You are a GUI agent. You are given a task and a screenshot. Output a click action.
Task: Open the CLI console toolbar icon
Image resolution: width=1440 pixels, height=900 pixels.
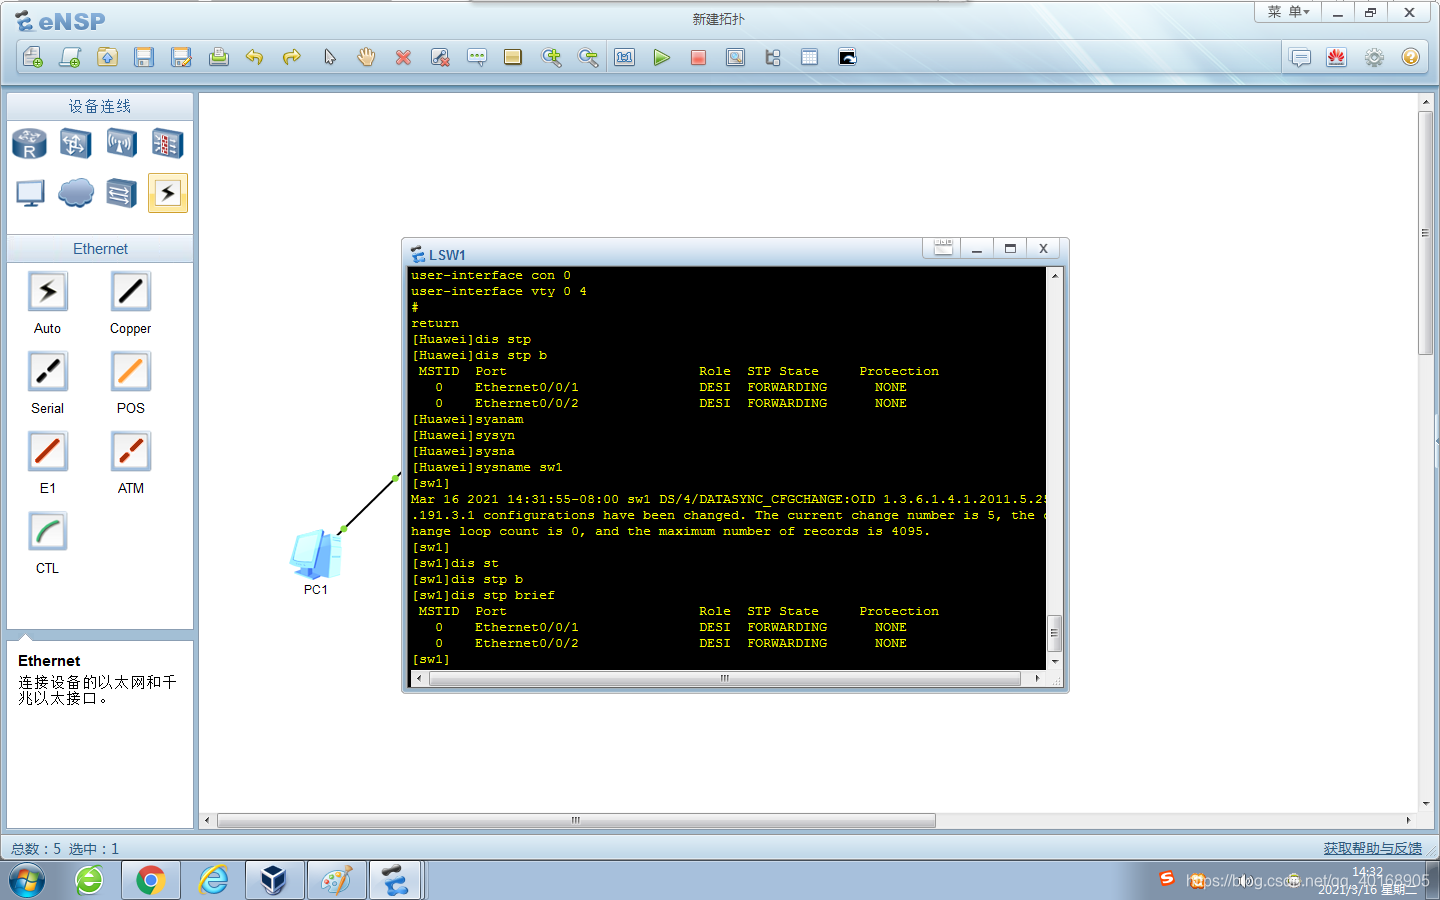(x=847, y=57)
